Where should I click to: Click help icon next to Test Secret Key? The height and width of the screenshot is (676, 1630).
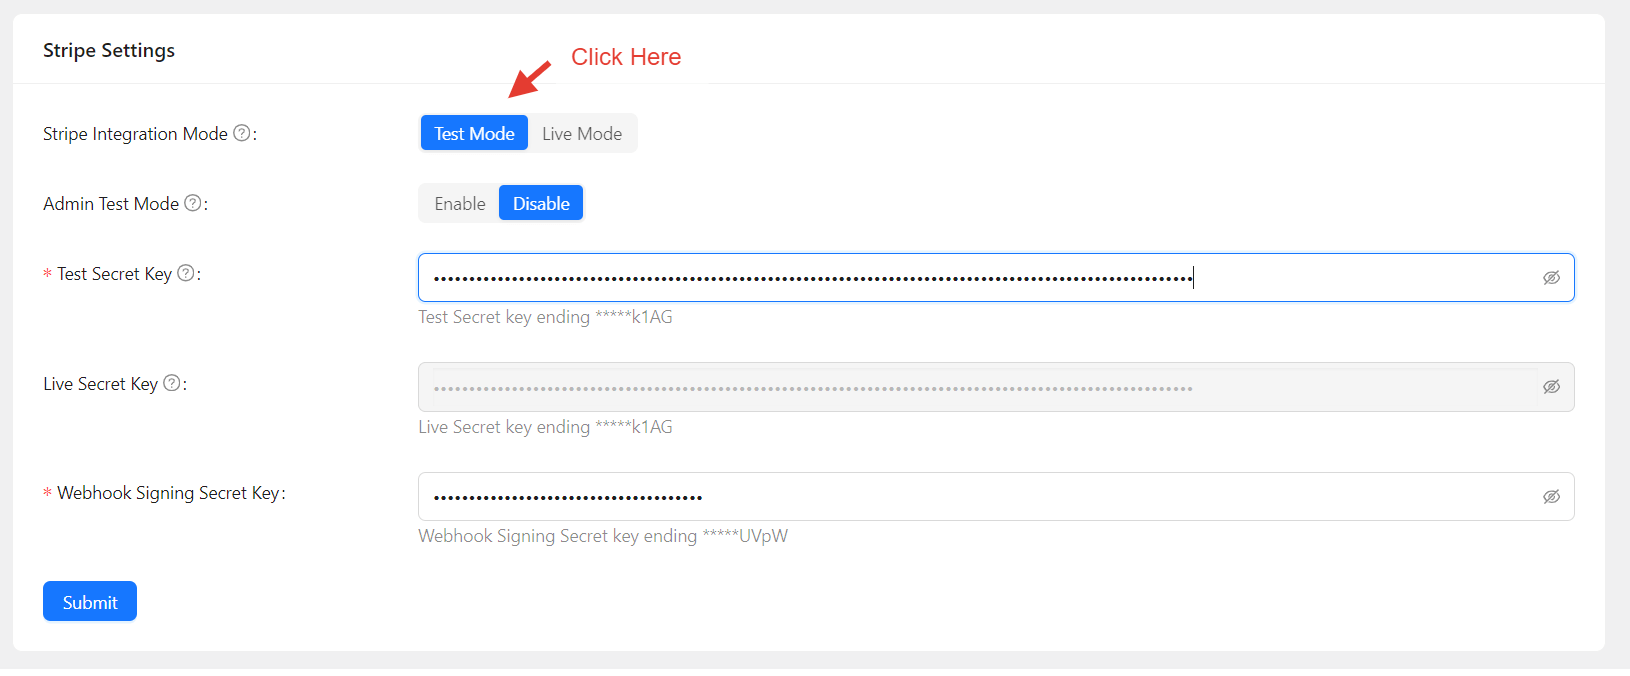click(186, 273)
